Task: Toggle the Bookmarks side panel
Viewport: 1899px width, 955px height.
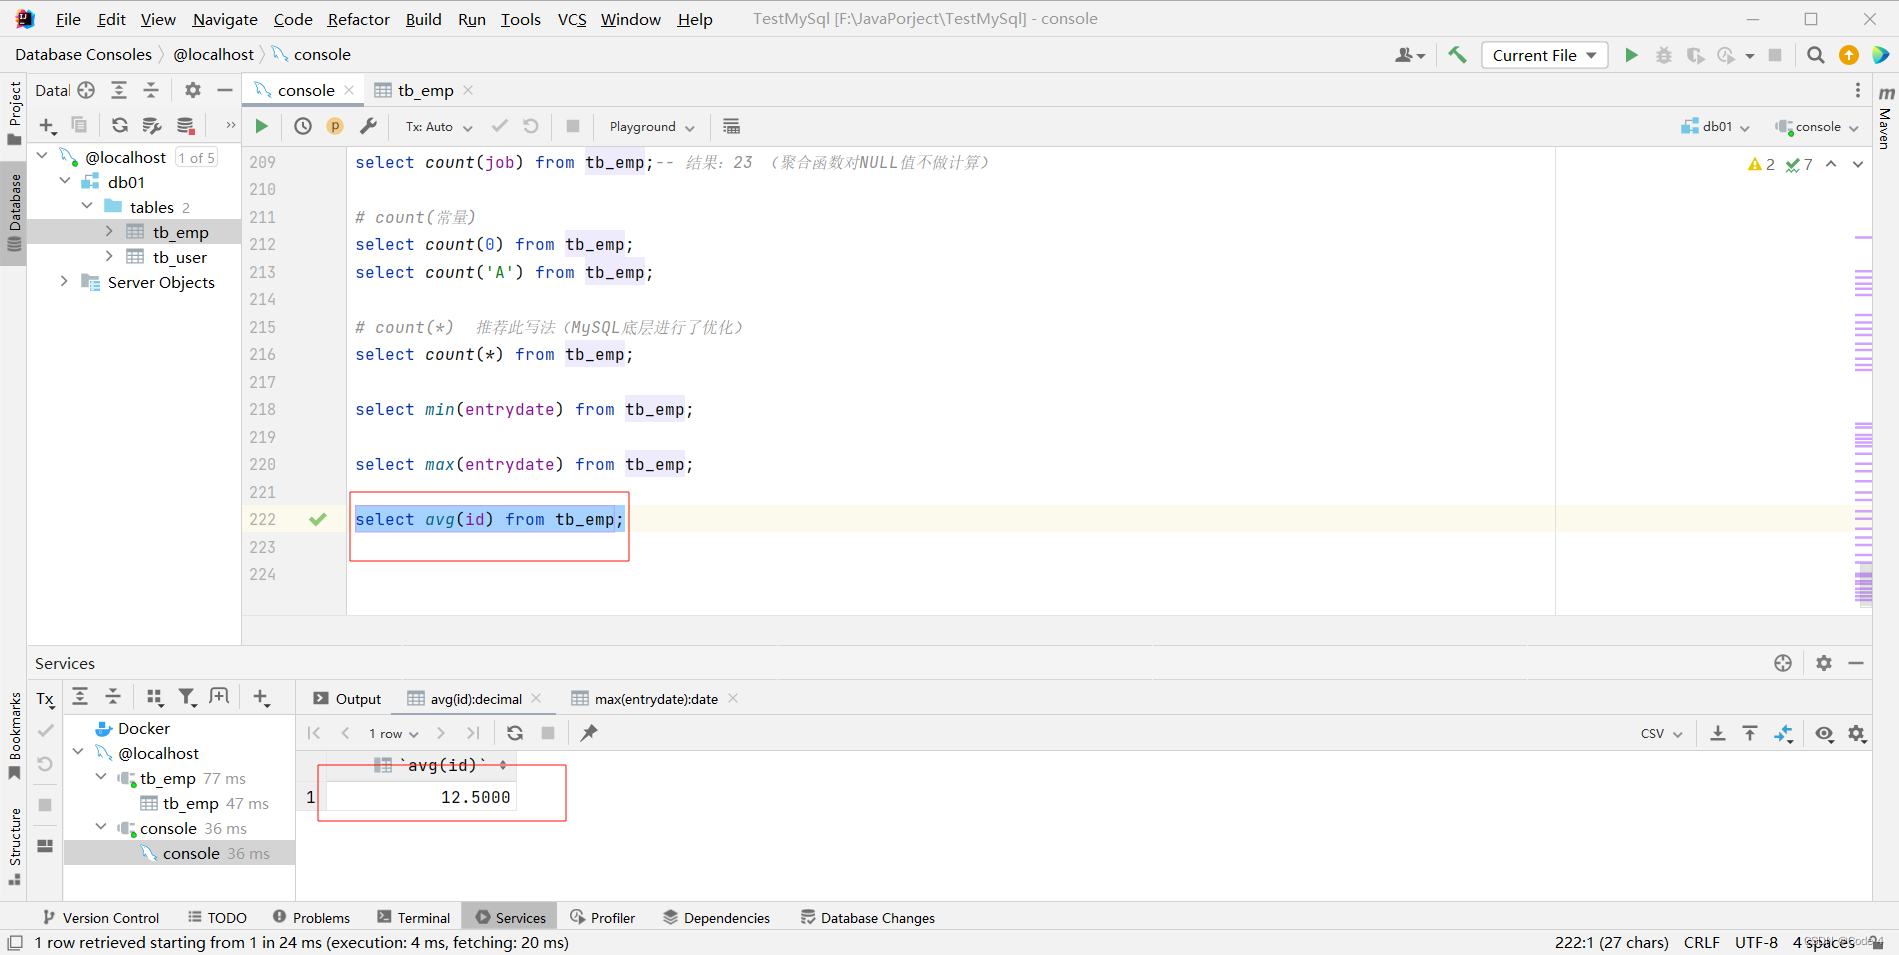Action: pos(14,735)
